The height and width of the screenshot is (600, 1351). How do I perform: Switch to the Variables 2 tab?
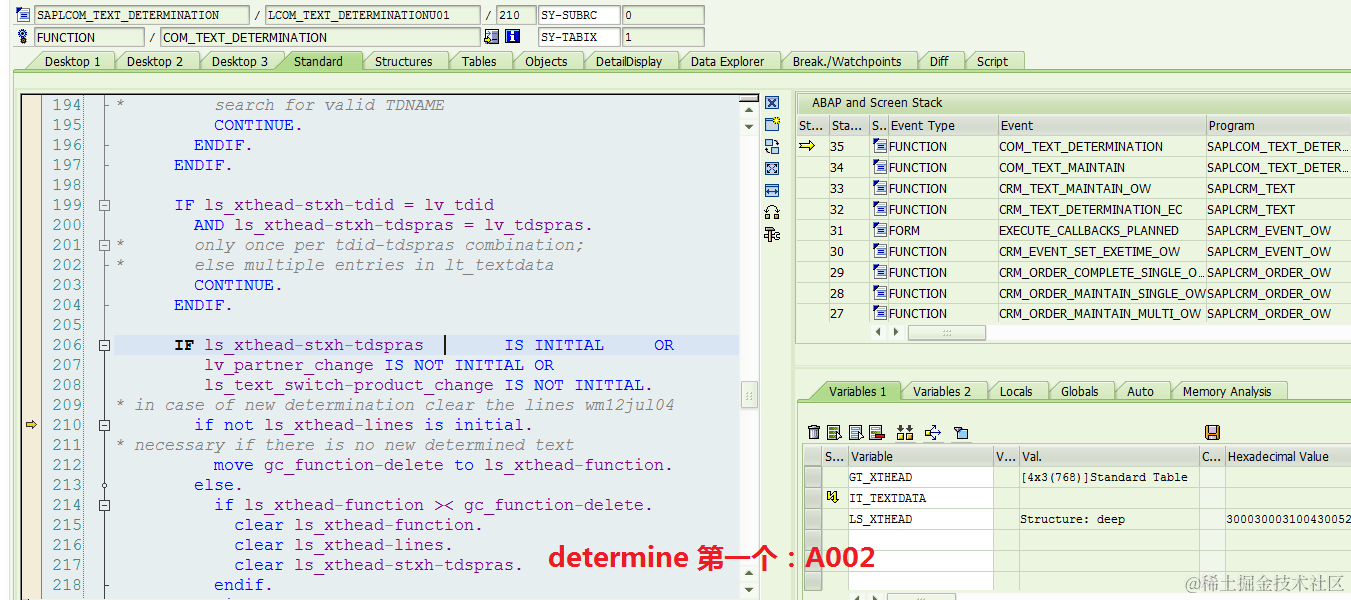coord(942,391)
